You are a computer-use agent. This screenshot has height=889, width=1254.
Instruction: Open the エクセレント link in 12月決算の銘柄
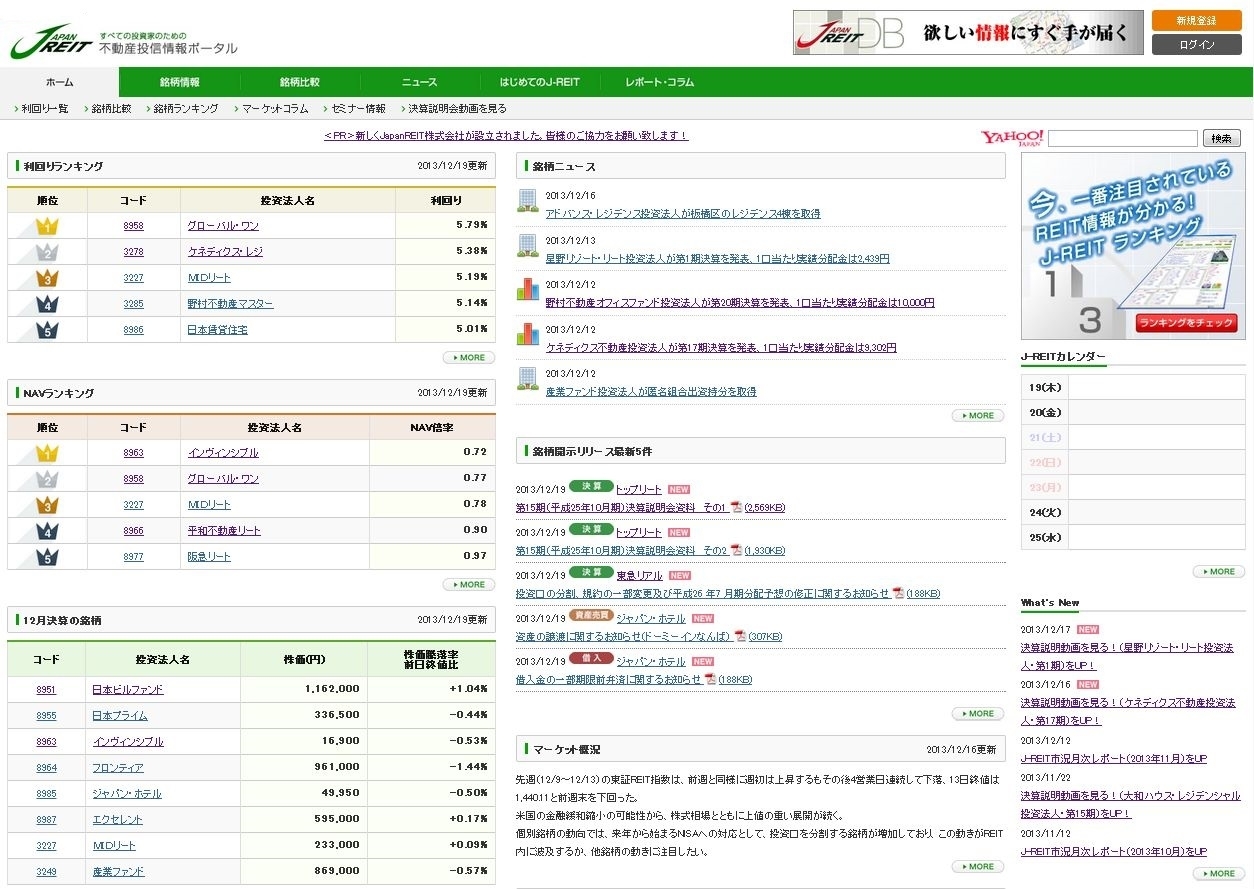[x=118, y=820]
